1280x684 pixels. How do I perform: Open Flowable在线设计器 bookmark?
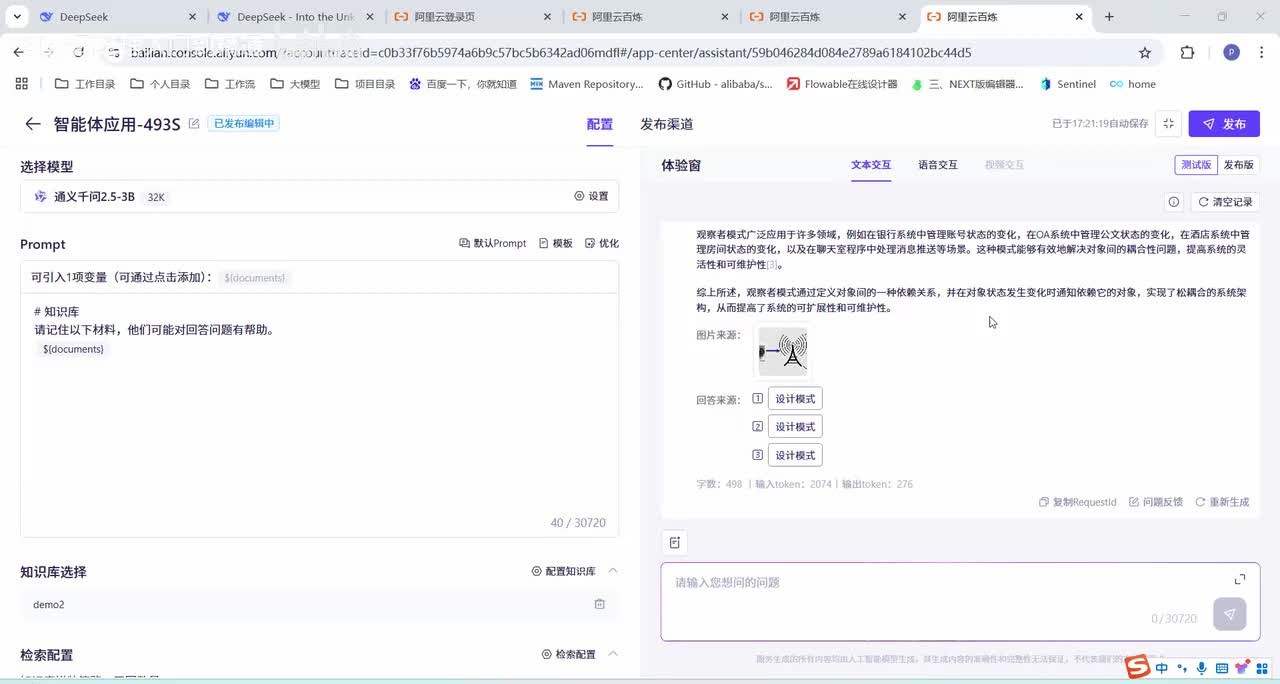pos(843,84)
